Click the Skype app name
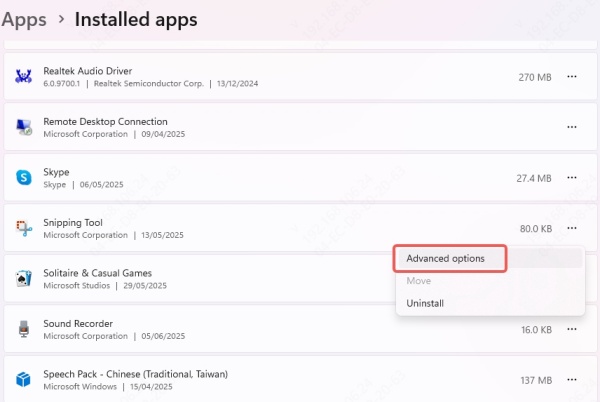The height and width of the screenshot is (402, 600). click(x=56, y=172)
